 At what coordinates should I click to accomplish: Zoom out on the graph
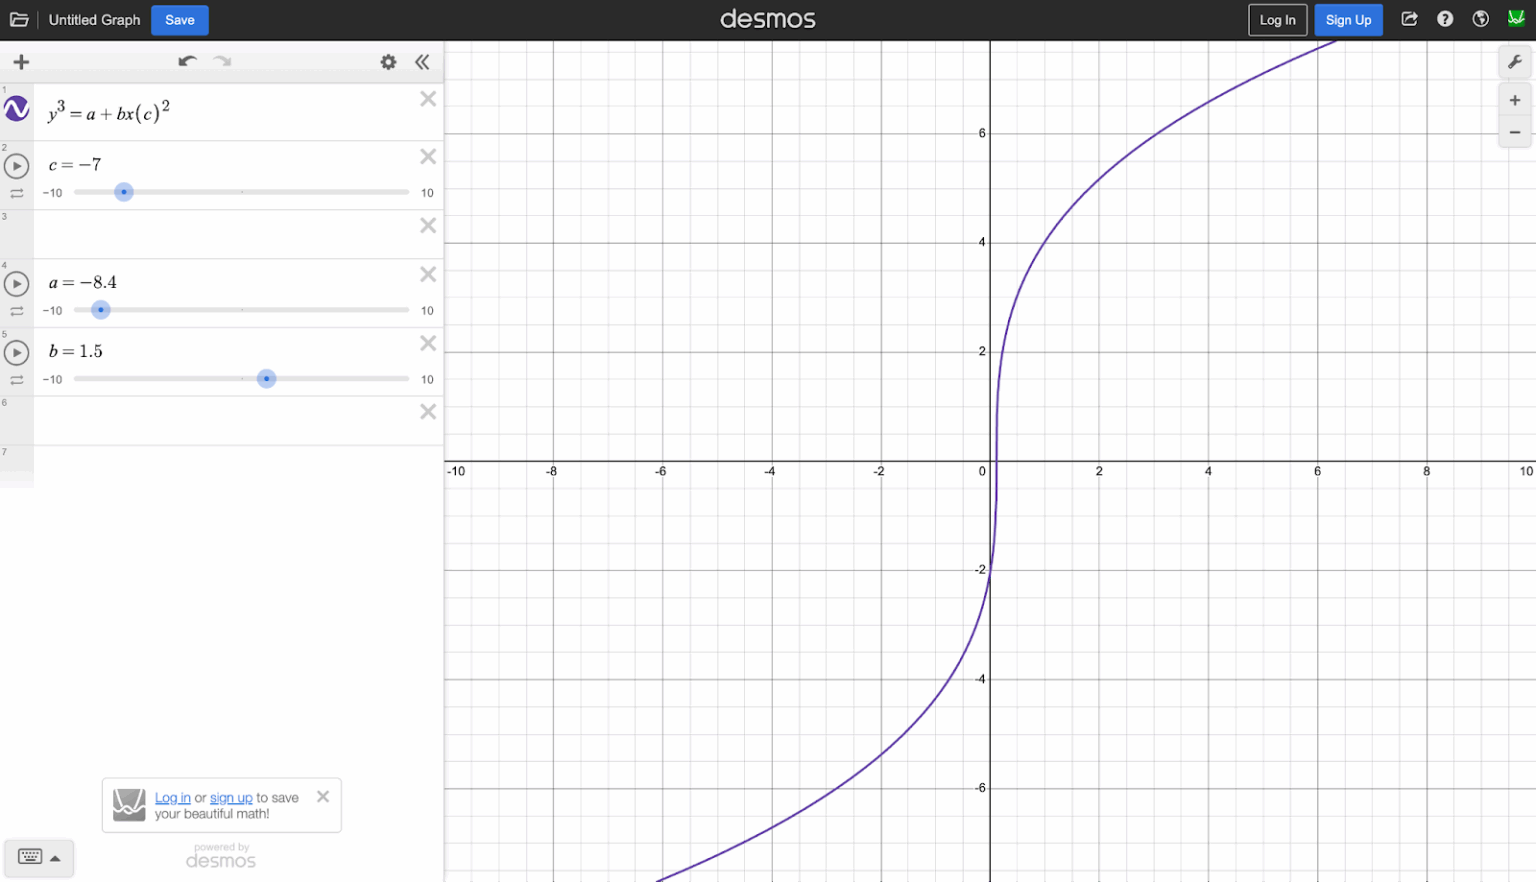tap(1515, 132)
